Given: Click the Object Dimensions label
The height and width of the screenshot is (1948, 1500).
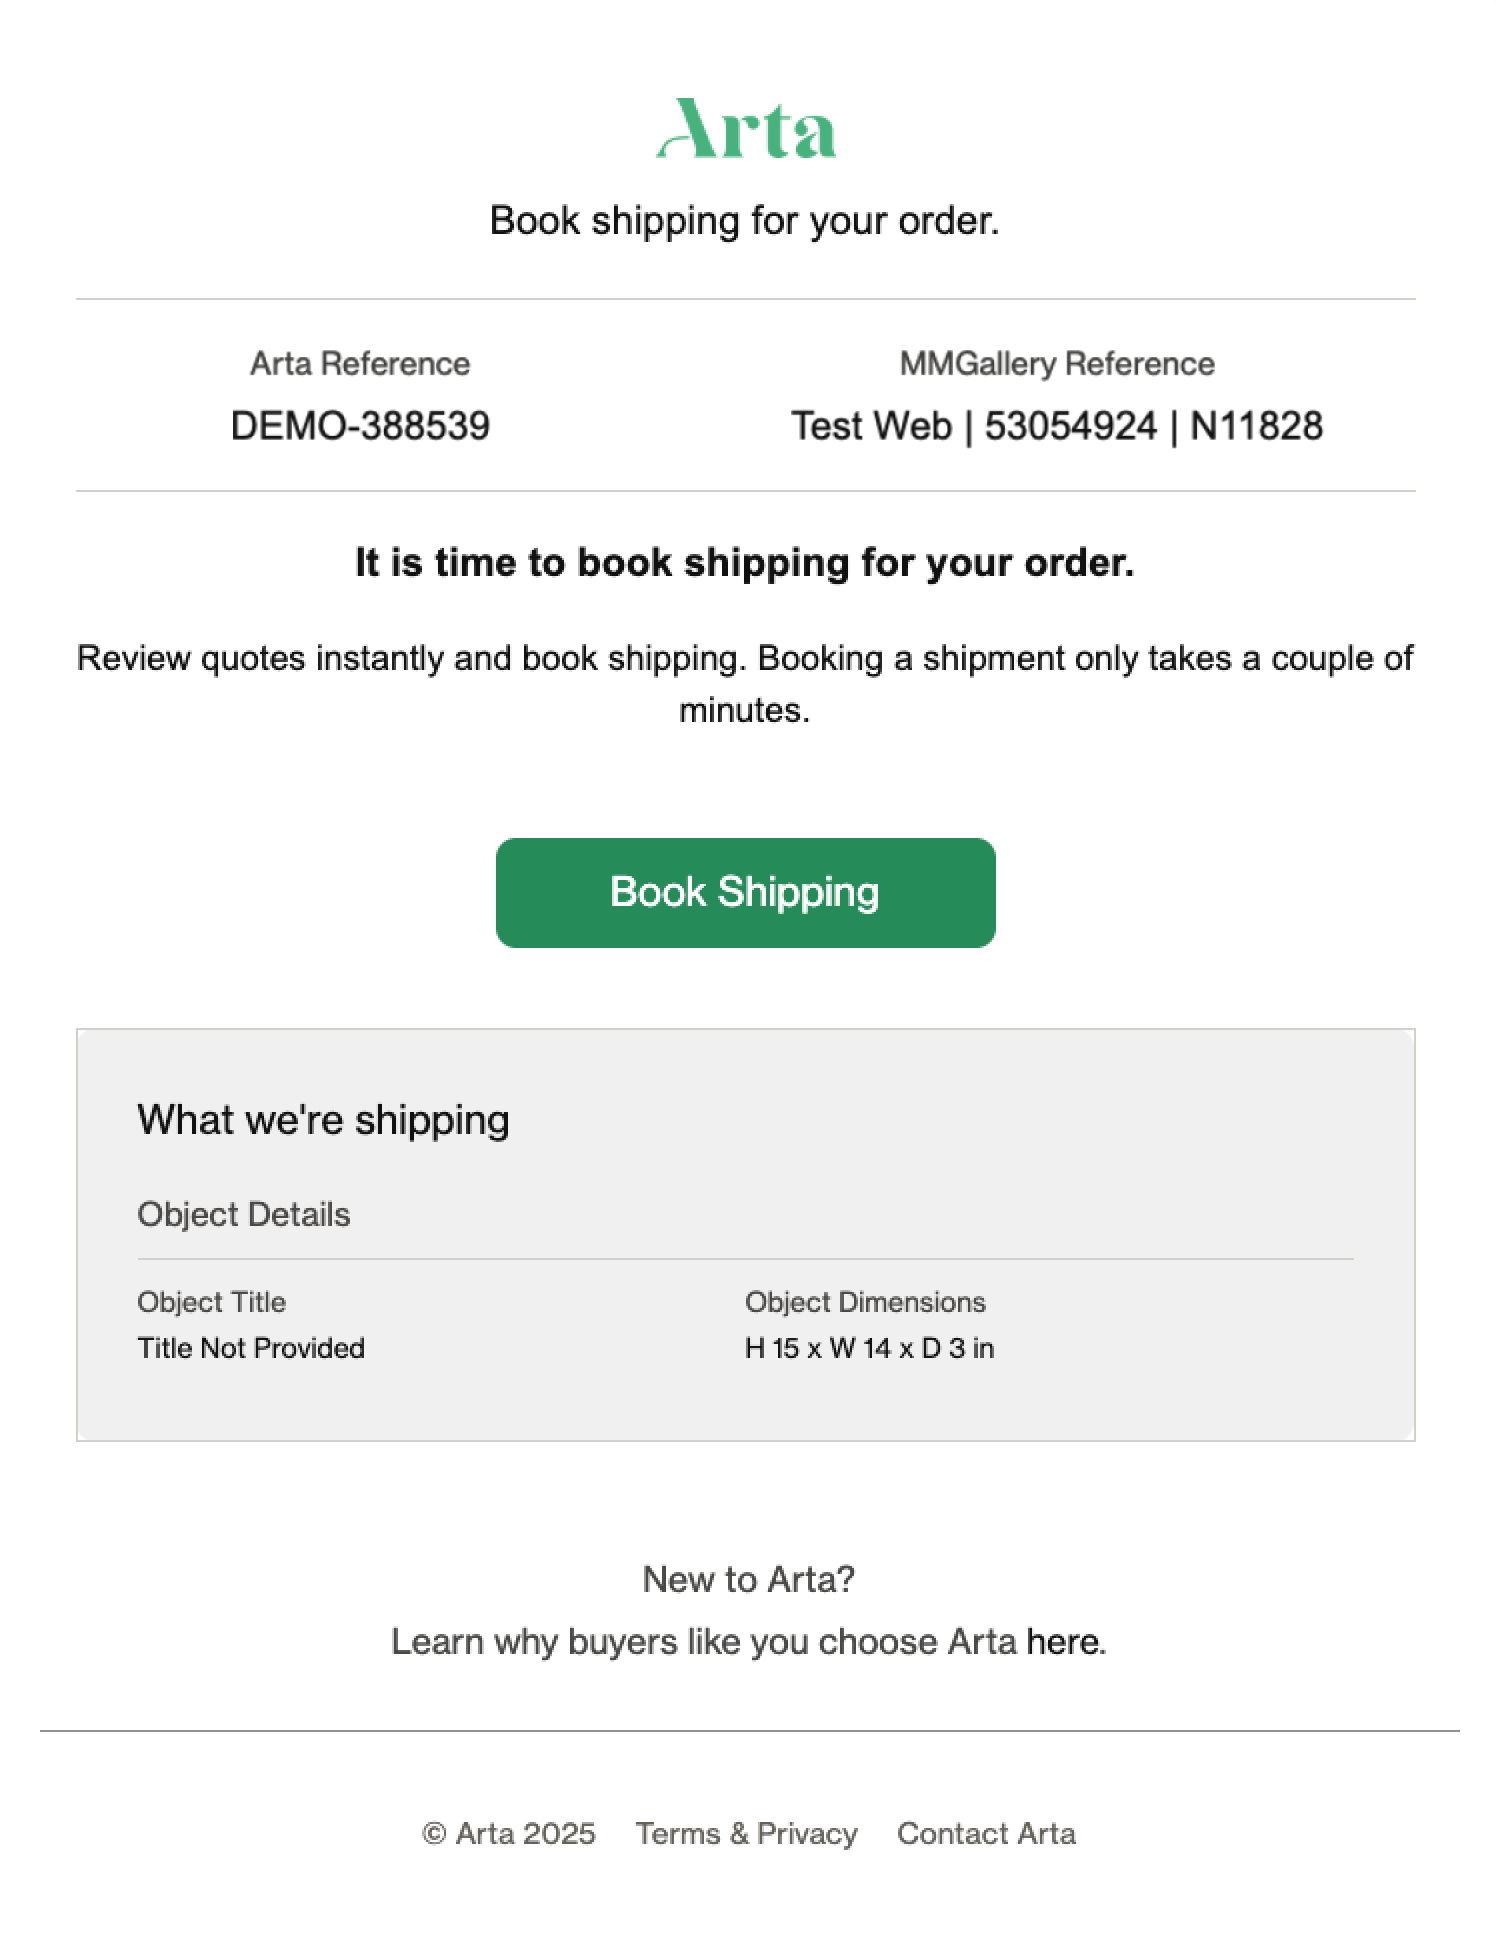Looking at the screenshot, I should [865, 1302].
